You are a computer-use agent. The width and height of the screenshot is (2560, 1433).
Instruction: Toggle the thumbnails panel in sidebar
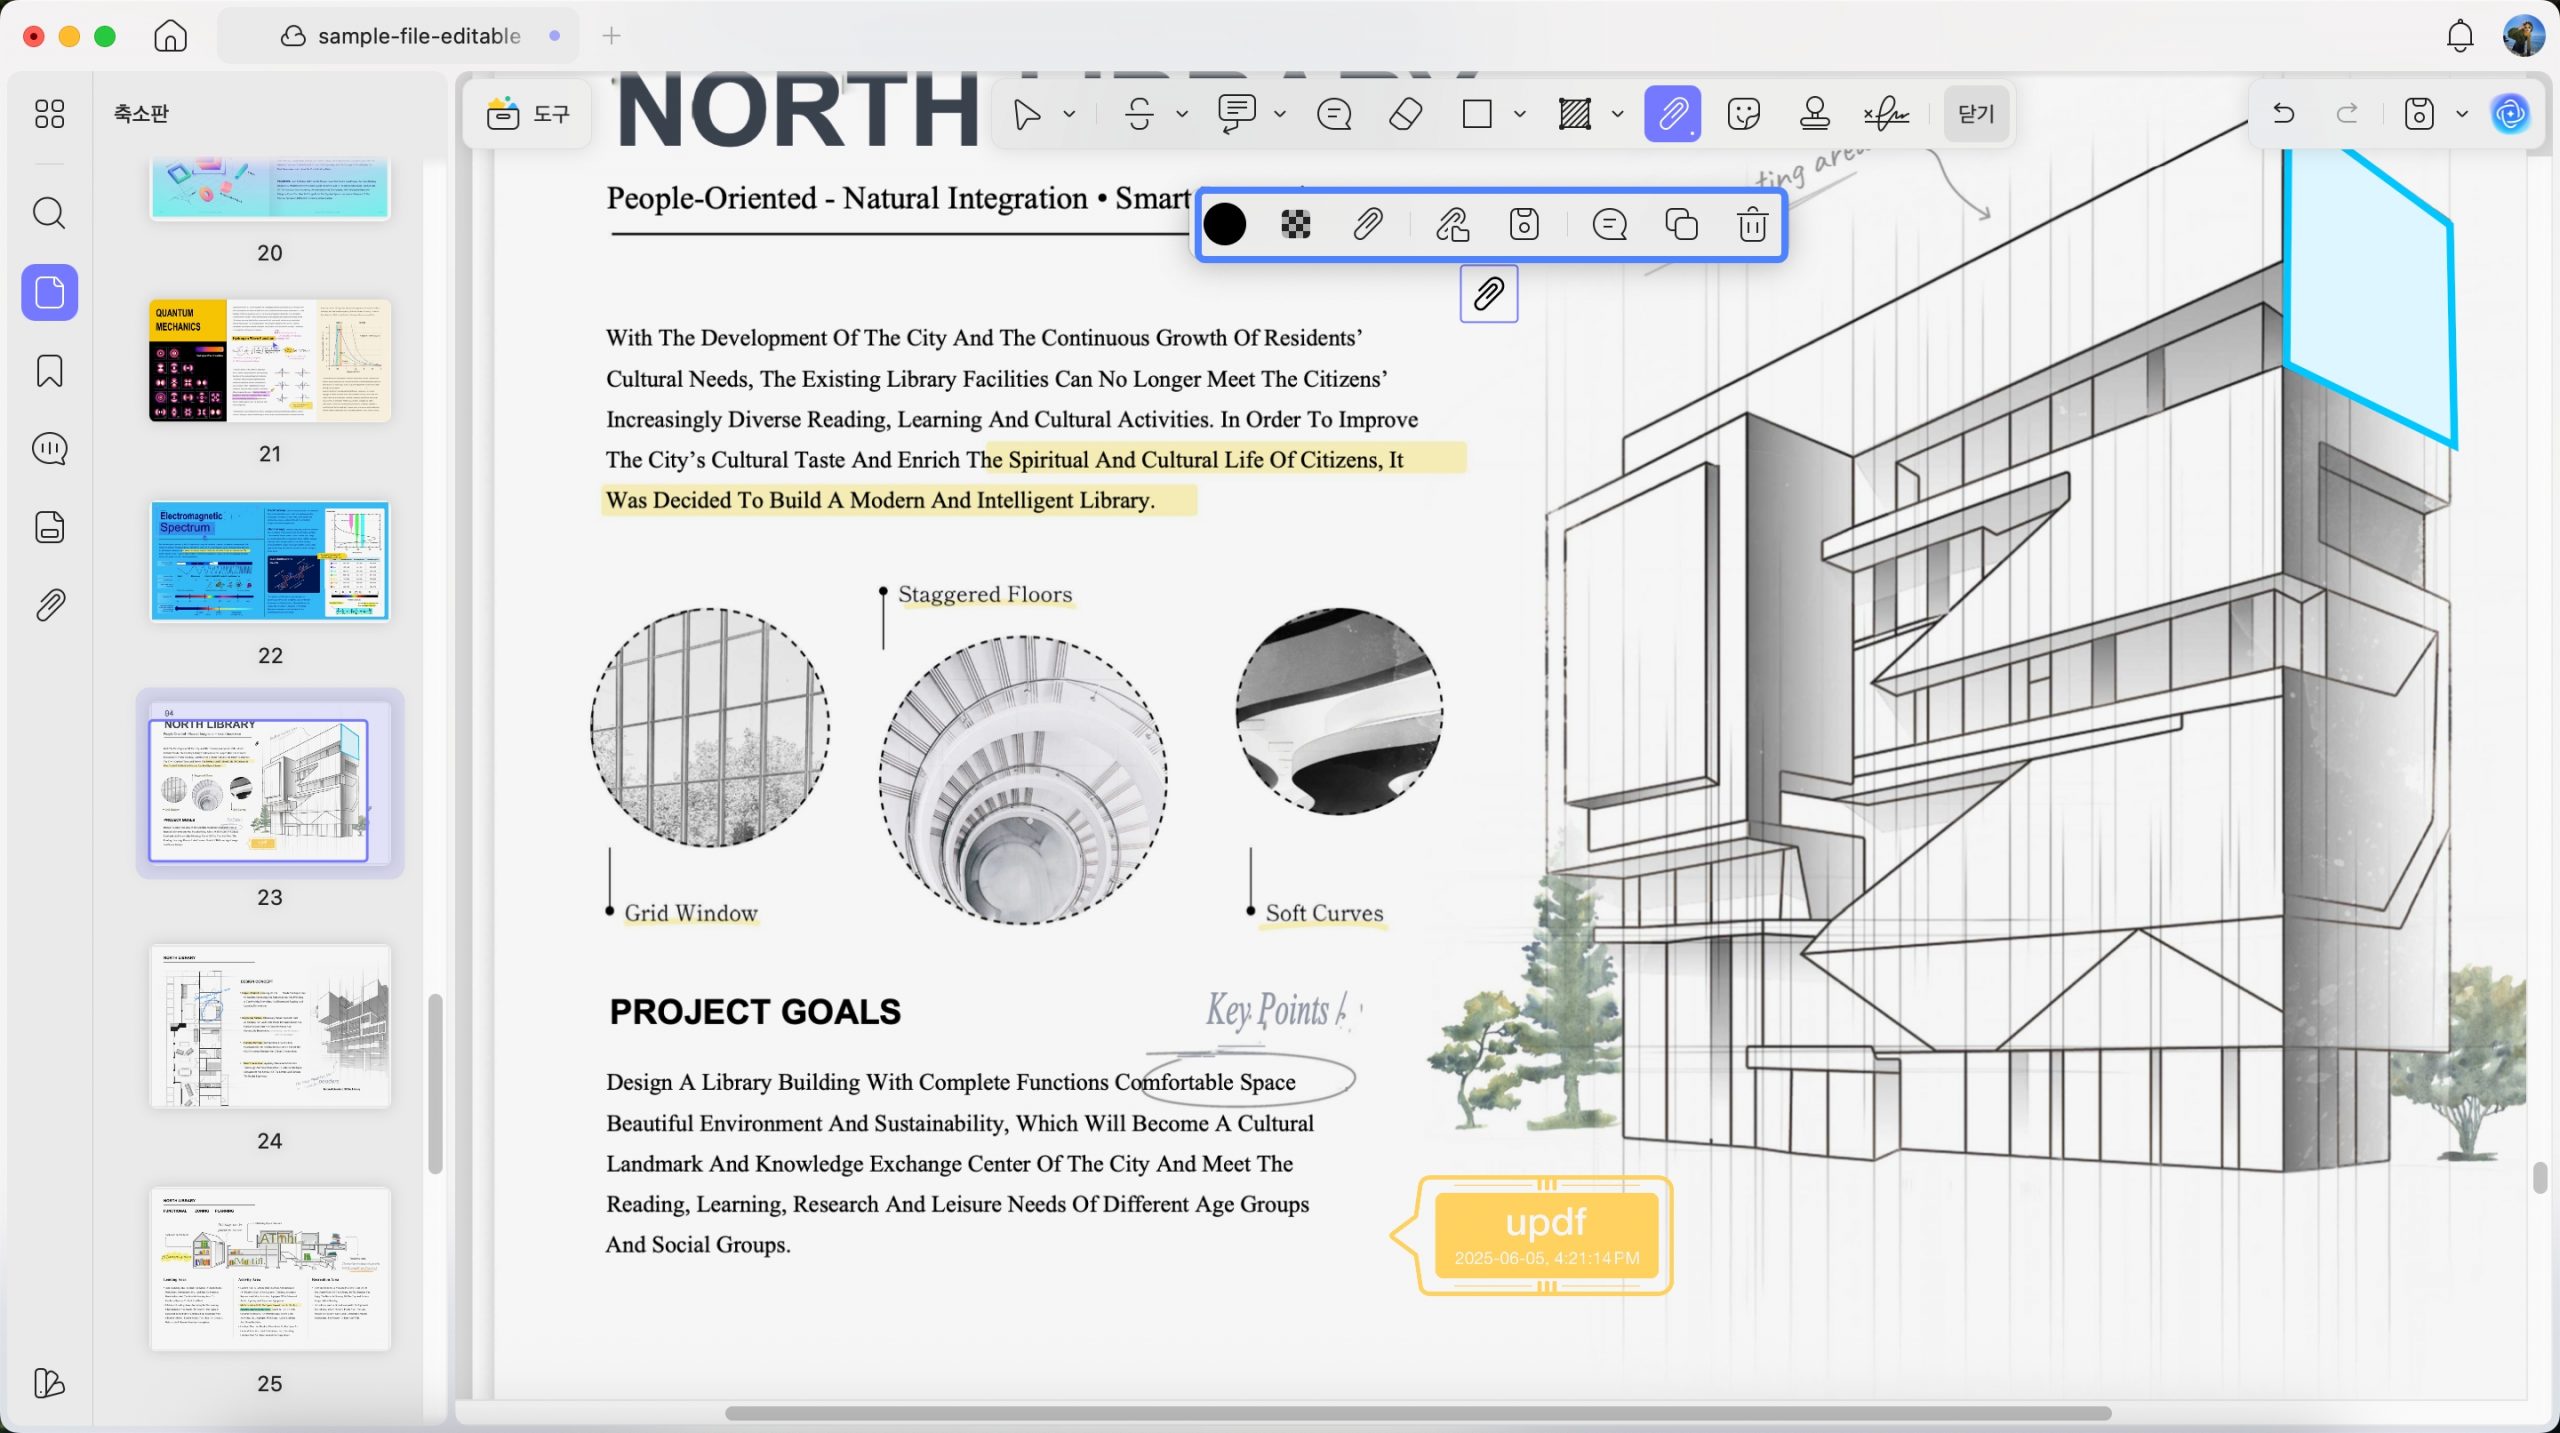49,293
